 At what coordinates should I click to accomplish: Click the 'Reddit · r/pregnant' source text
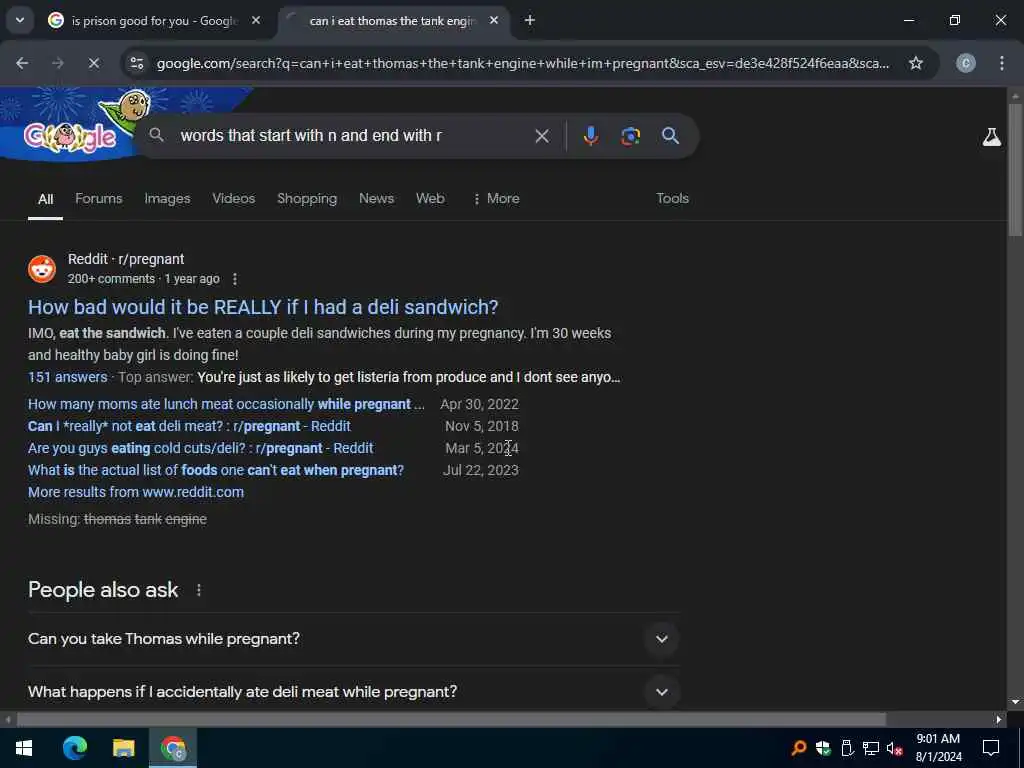click(x=126, y=259)
